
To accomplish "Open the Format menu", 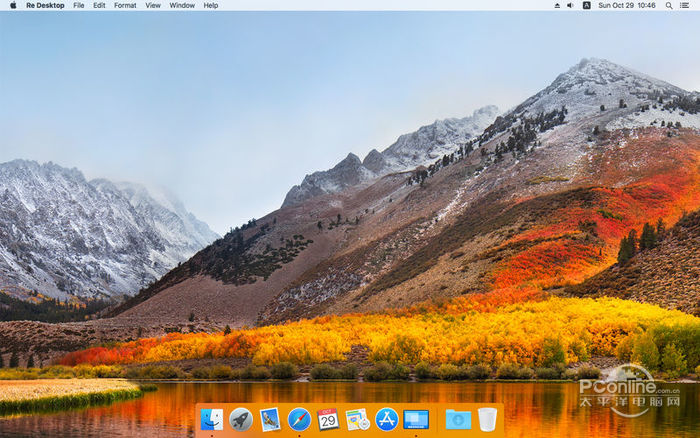I will [x=125, y=5].
